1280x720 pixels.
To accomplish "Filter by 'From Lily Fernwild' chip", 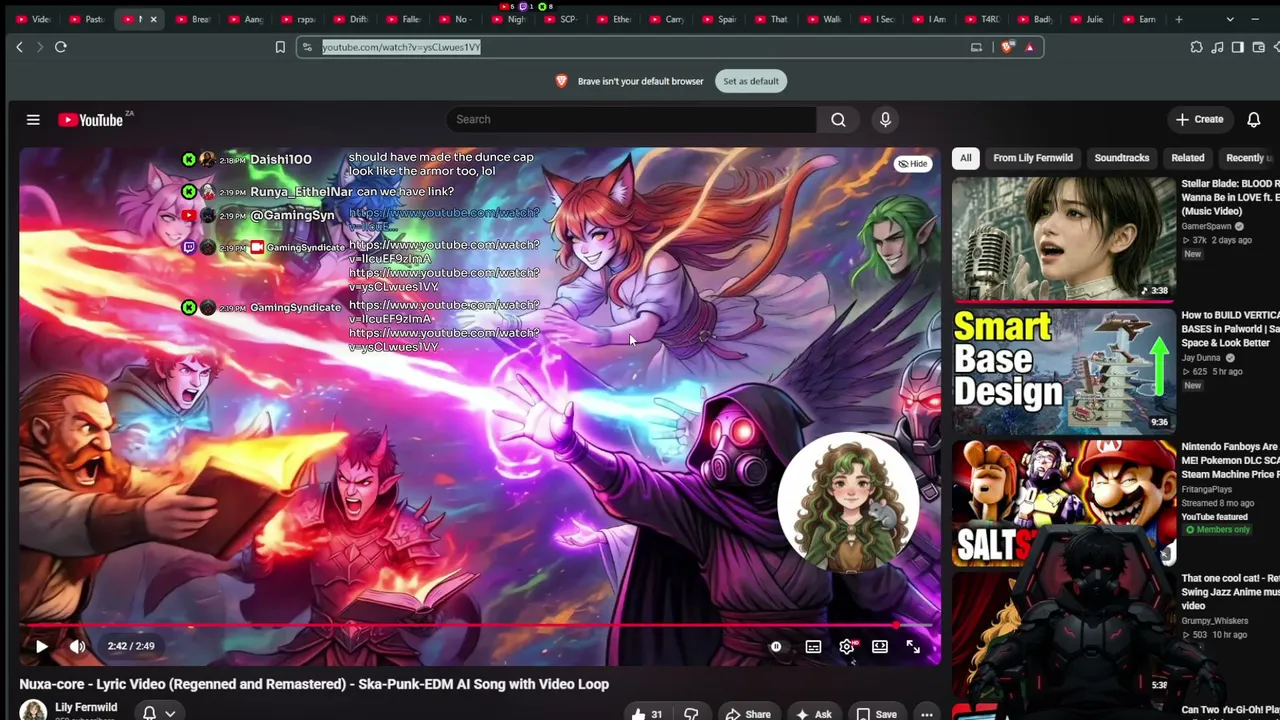I will [x=1033, y=158].
